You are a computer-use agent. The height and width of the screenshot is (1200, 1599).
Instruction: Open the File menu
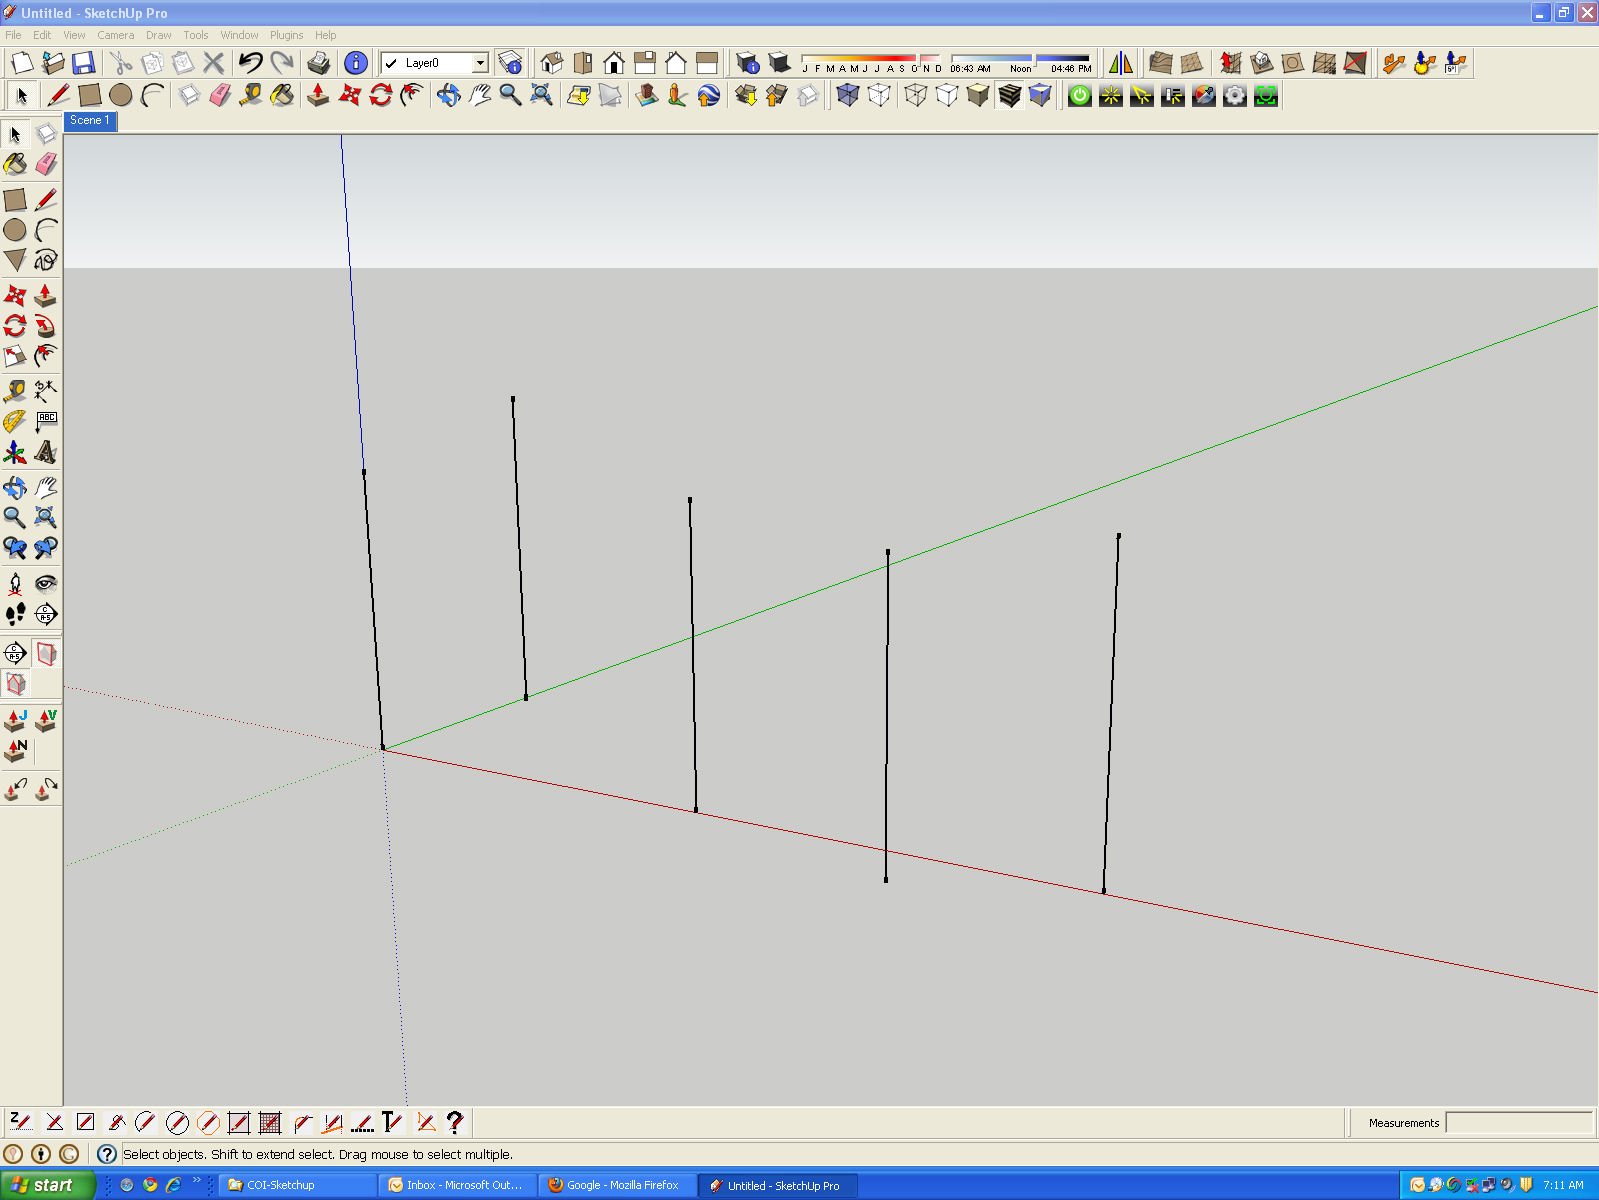13,35
